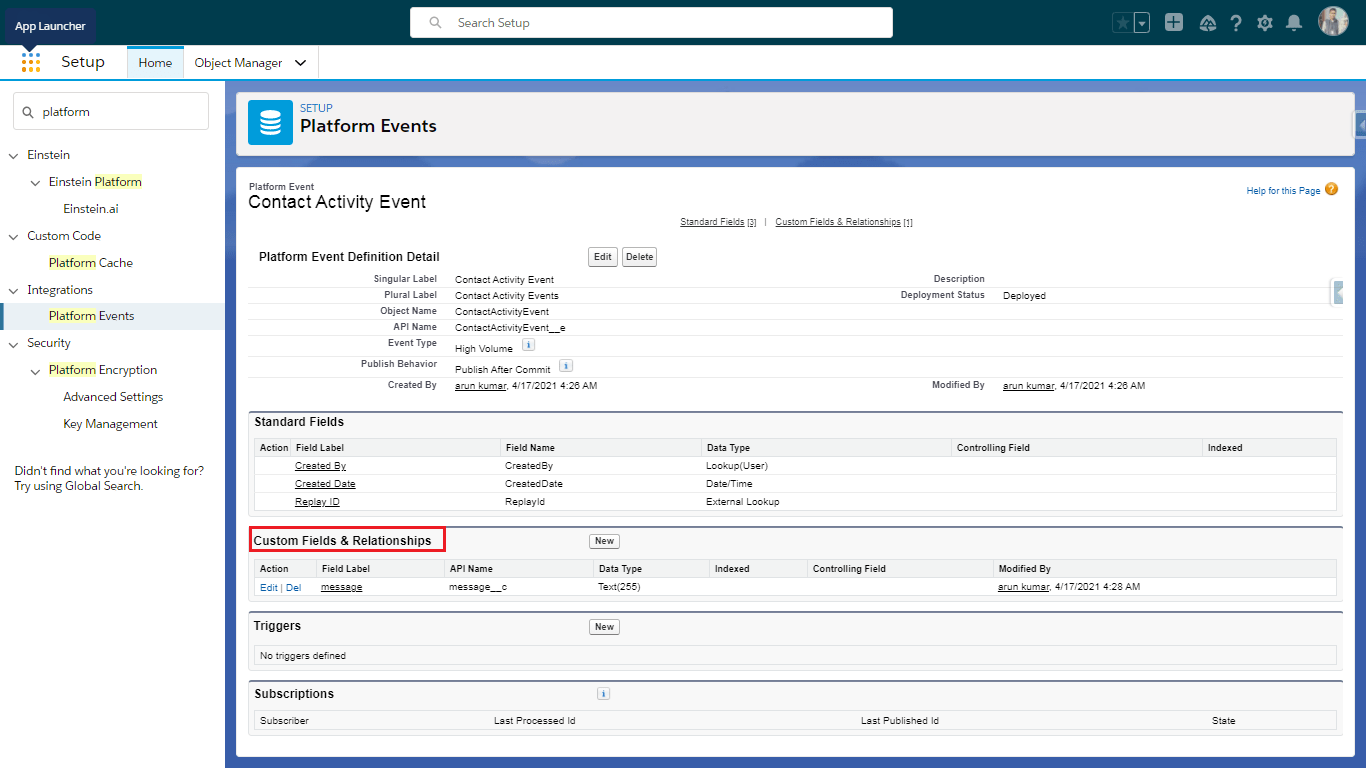Open Advanced Settings under Platform Encryption
Viewport: 1366px width, 768px height.
coord(113,397)
